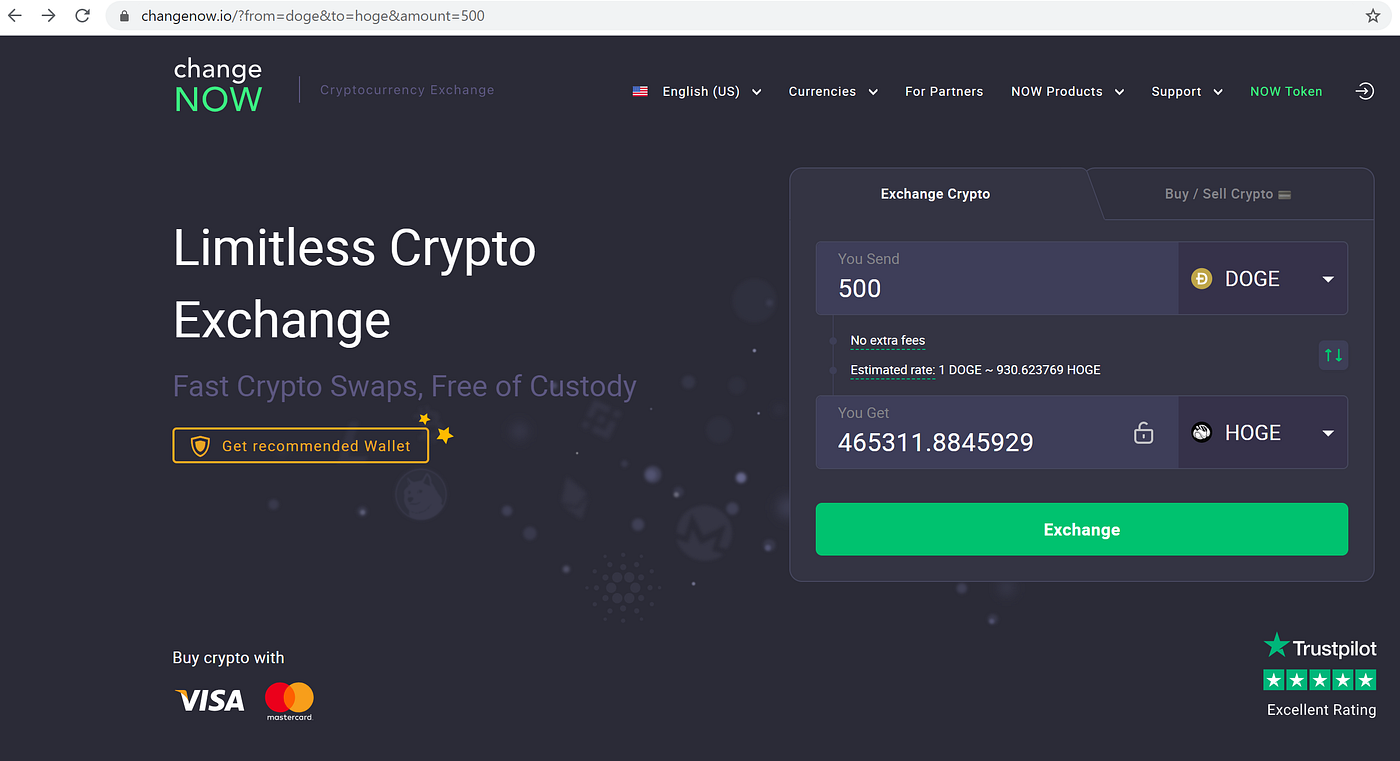This screenshot has width=1400, height=761.
Task: Click the Mastercard logo
Action: (x=289, y=701)
